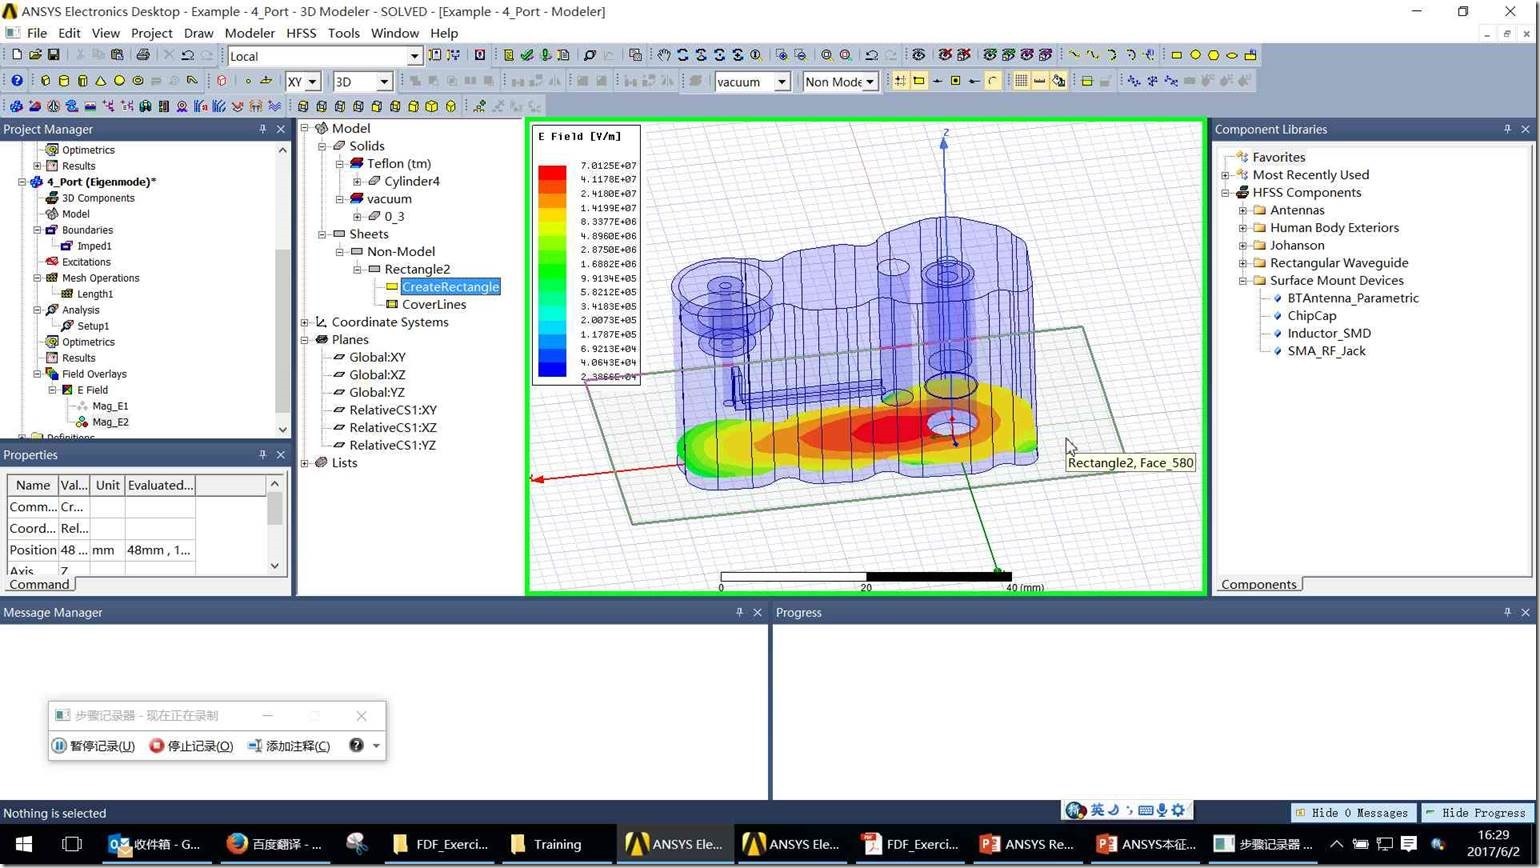Open the Tools menu
This screenshot has height=868, width=1540.
(x=343, y=33)
